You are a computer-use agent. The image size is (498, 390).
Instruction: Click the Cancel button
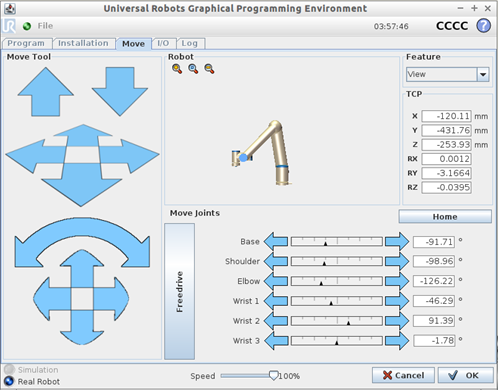click(403, 375)
